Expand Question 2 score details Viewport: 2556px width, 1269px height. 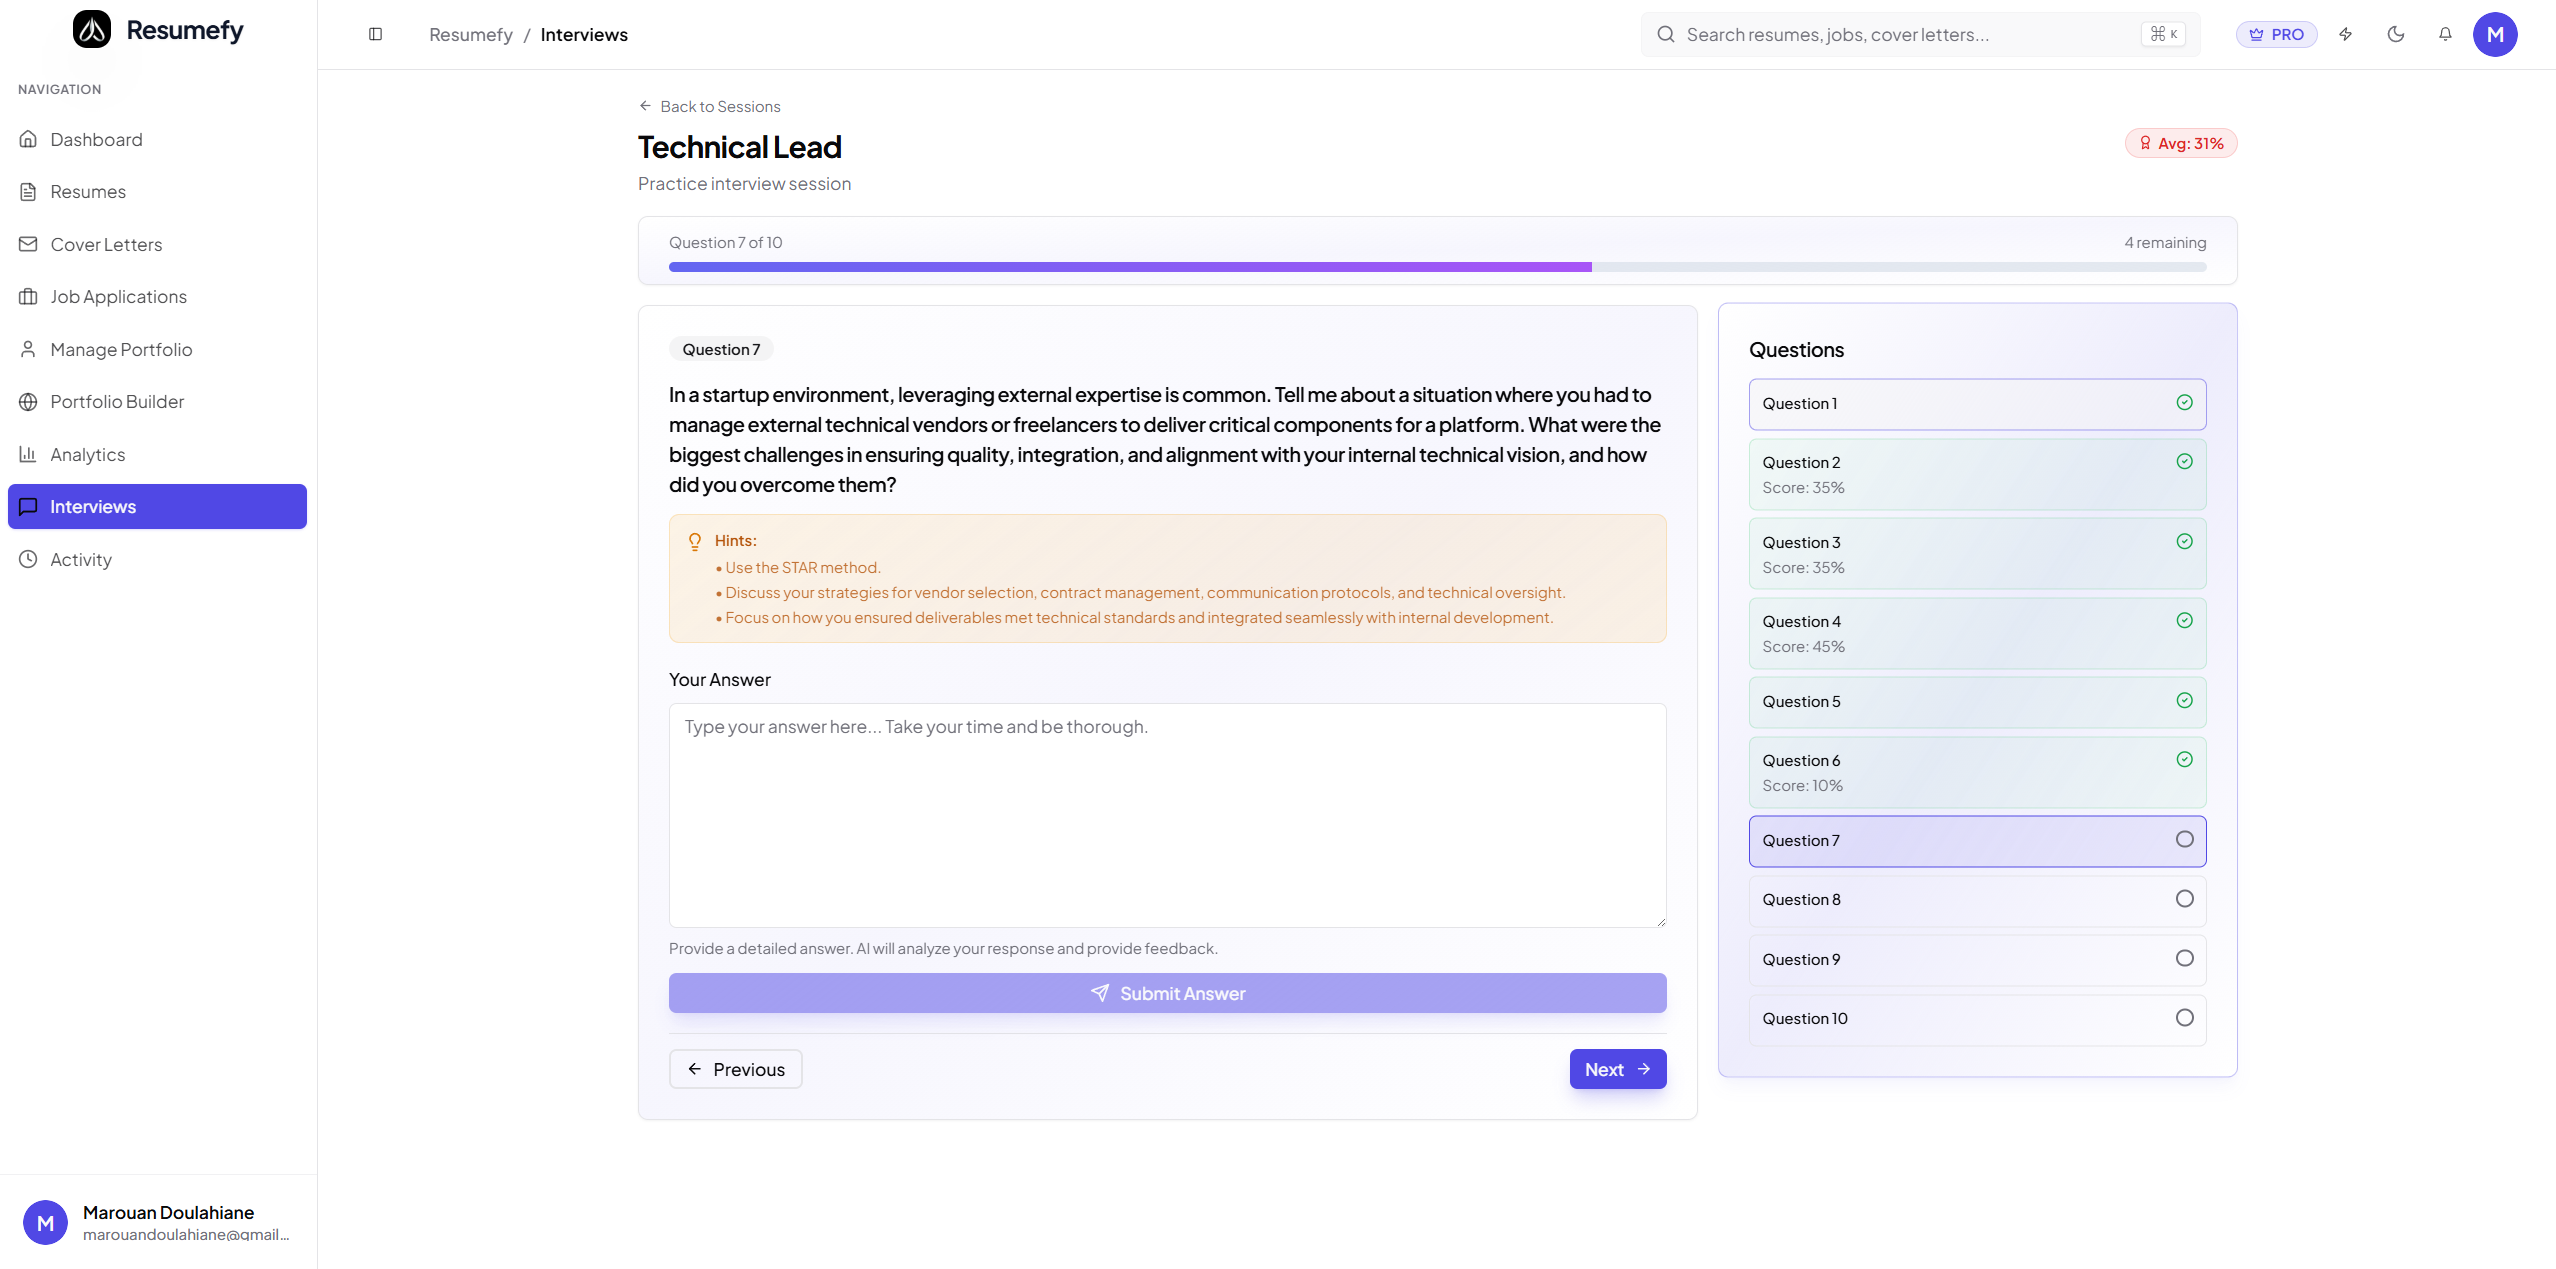1975,473
